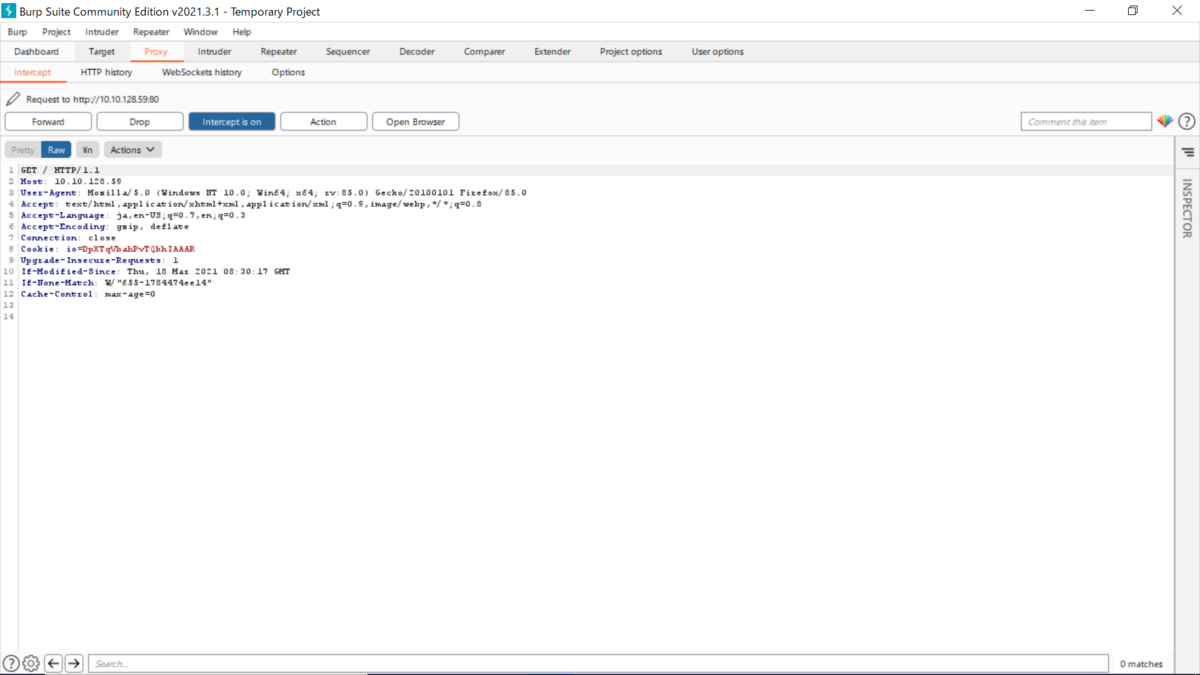This screenshot has width=1200, height=675.
Task: Click the Host header line
Action: [71, 181]
